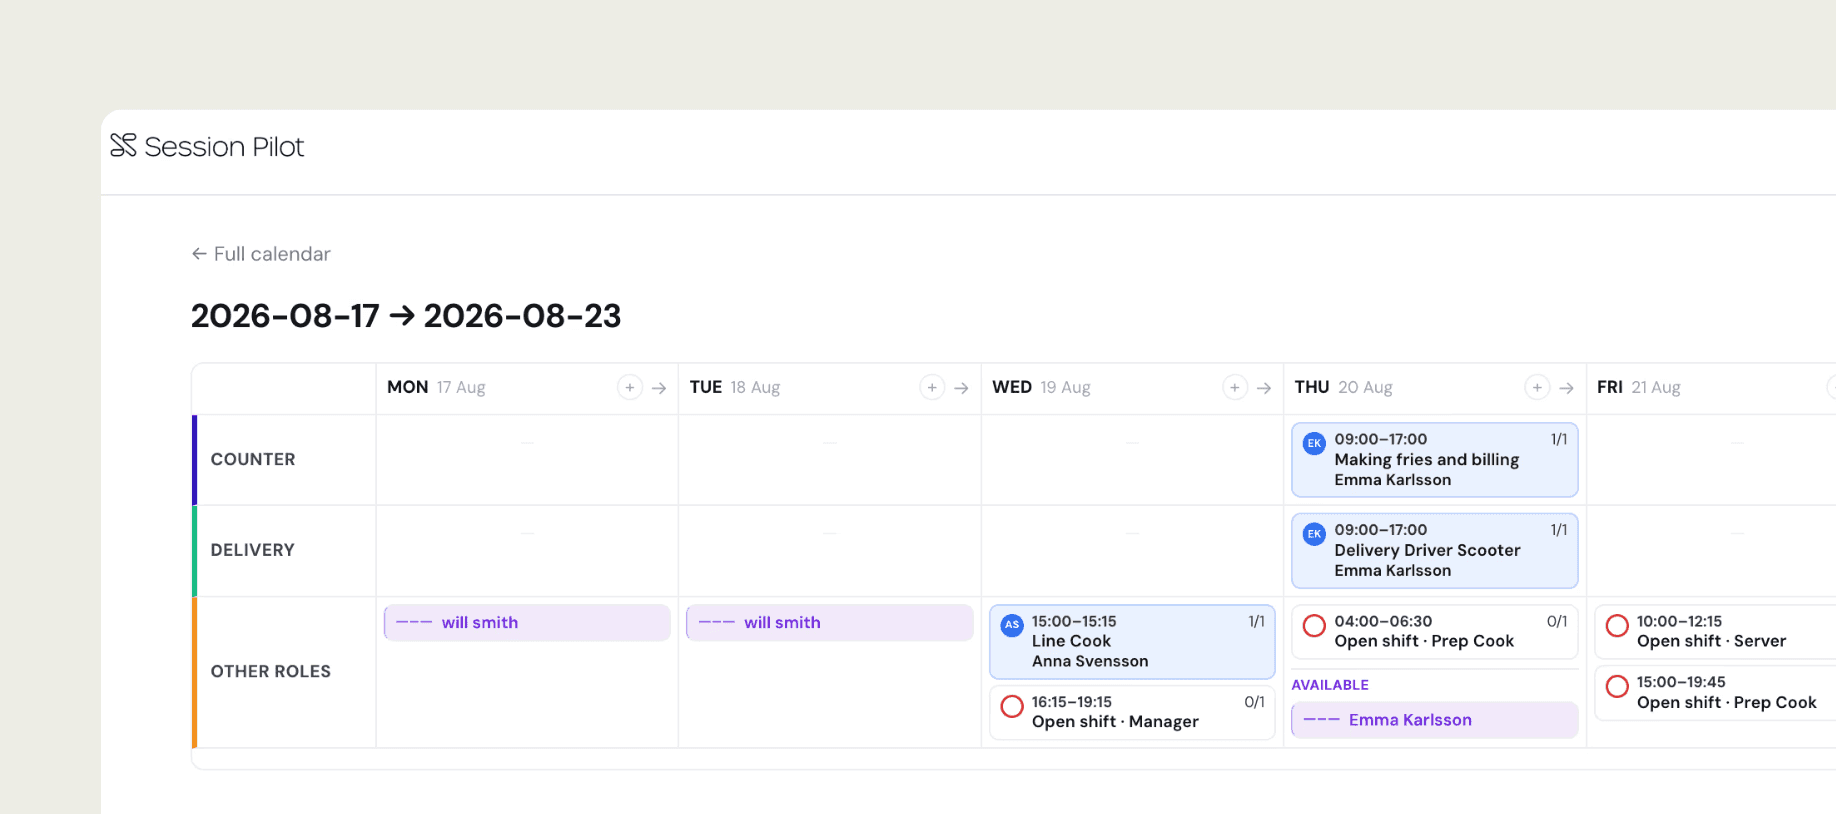Viewport: 1836px width, 814px height.
Task: Open Wednesday 19 Aug day view arrow
Action: [1264, 388]
